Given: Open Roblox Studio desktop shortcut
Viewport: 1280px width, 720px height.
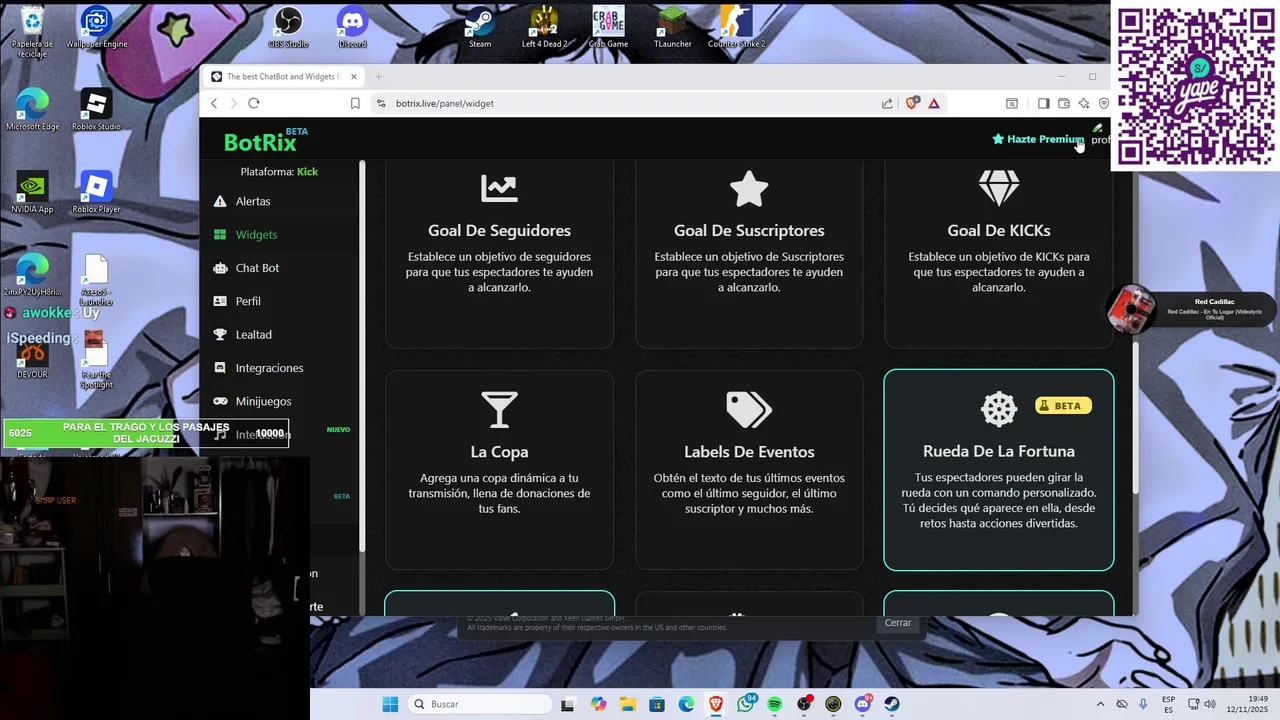Looking at the screenshot, I should (96, 110).
